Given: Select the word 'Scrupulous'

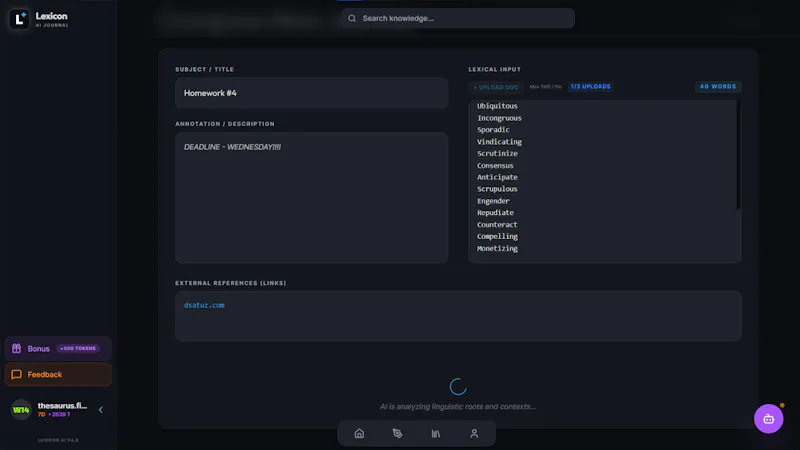Looking at the screenshot, I should (497, 189).
